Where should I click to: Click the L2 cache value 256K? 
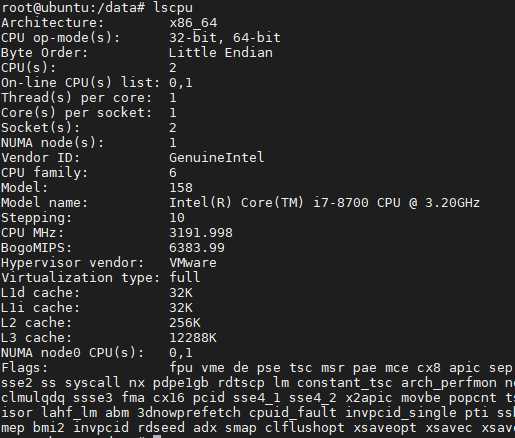coord(185,323)
